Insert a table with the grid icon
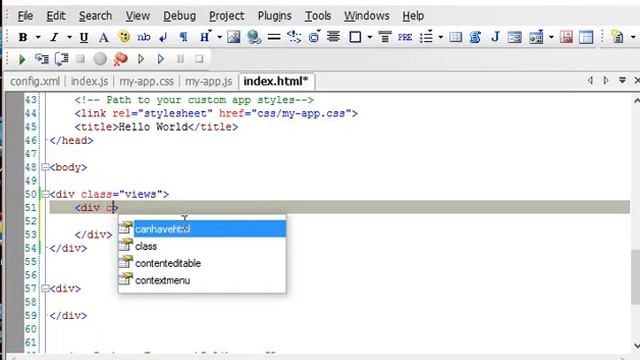 click(456, 37)
